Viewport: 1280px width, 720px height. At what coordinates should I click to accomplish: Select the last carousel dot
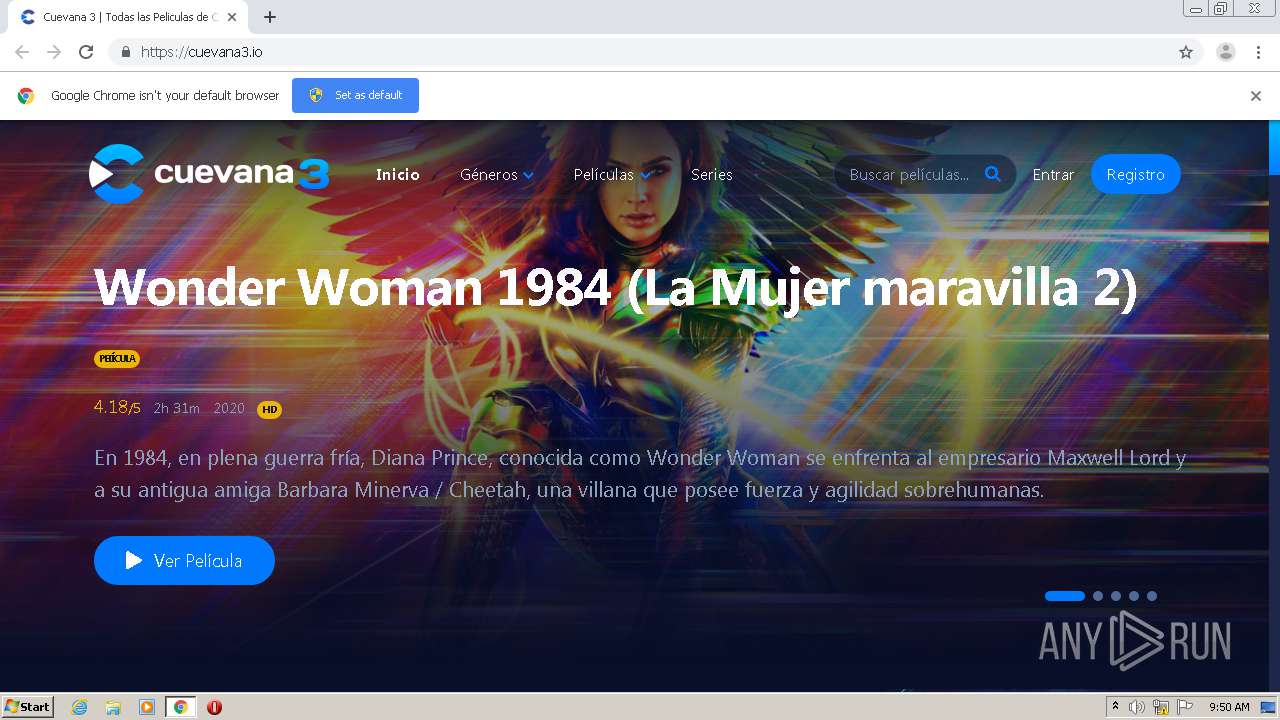1152,596
